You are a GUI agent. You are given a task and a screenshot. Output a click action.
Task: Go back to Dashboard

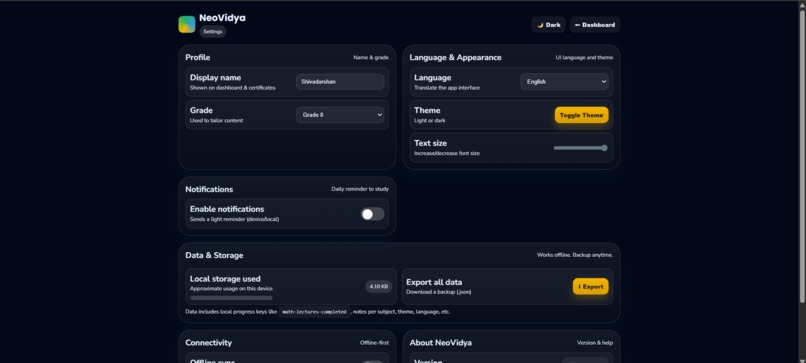click(x=595, y=25)
